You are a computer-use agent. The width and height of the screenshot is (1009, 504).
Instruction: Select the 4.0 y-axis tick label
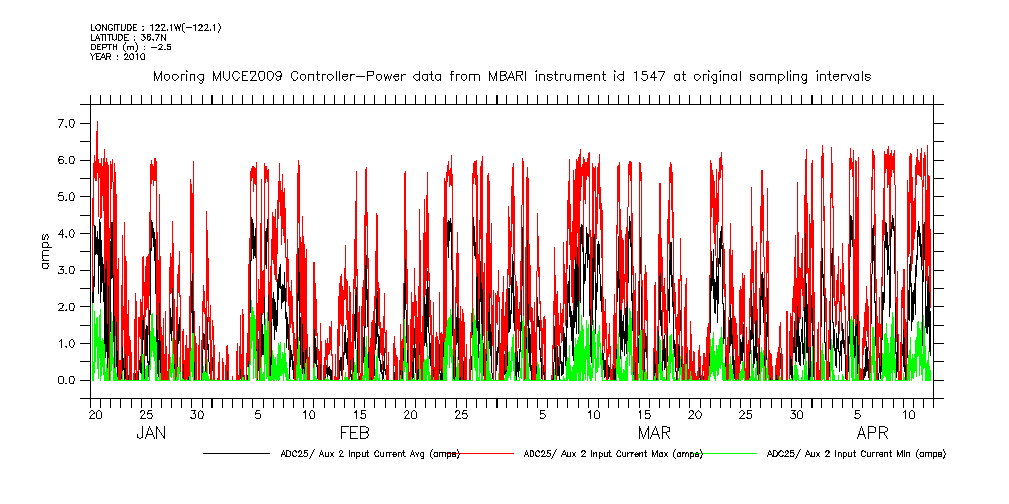pos(66,234)
